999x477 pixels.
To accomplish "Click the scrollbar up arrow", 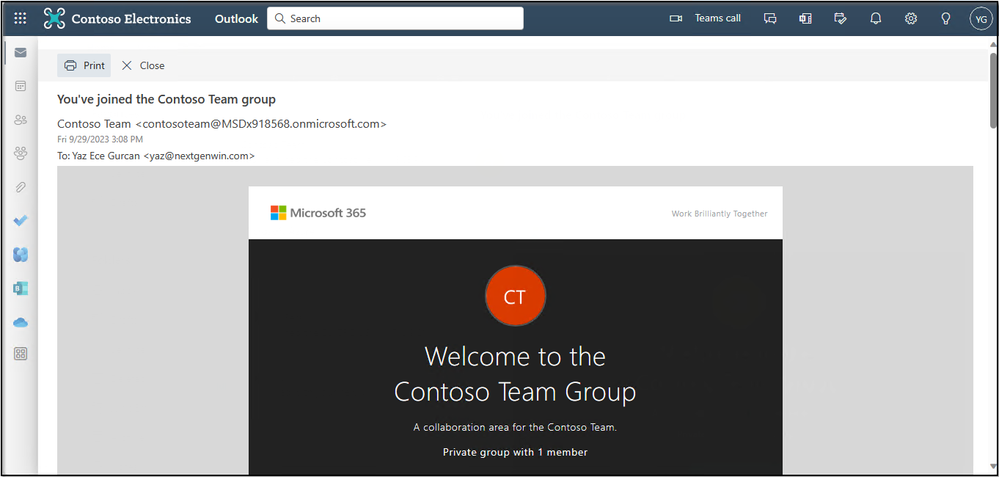I will [x=993, y=43].
